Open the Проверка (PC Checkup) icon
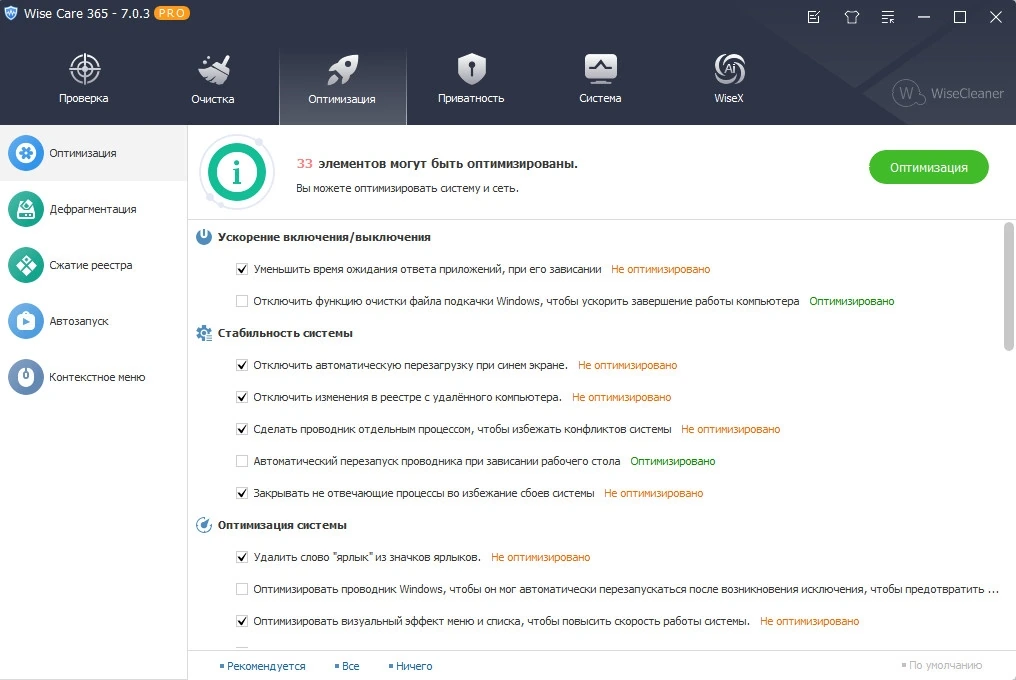 click(x=84, y=69)
